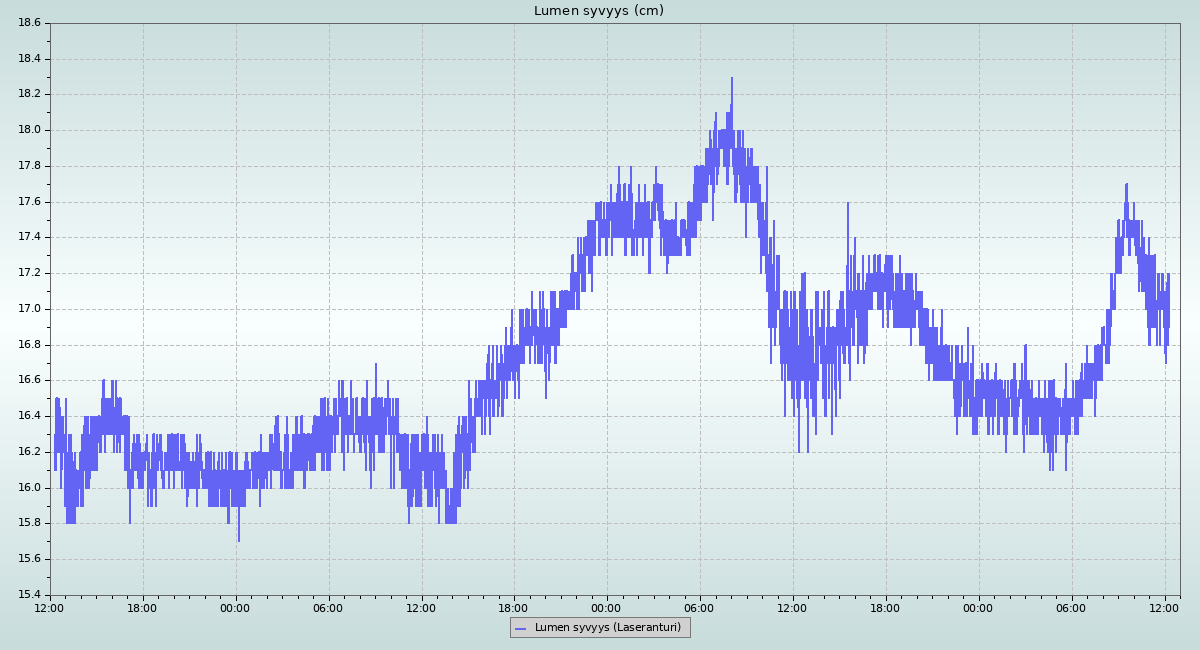Select the rightmost 06:00 x-axis label
The width and height of the screenshot is (1200, 650).
1071,608
